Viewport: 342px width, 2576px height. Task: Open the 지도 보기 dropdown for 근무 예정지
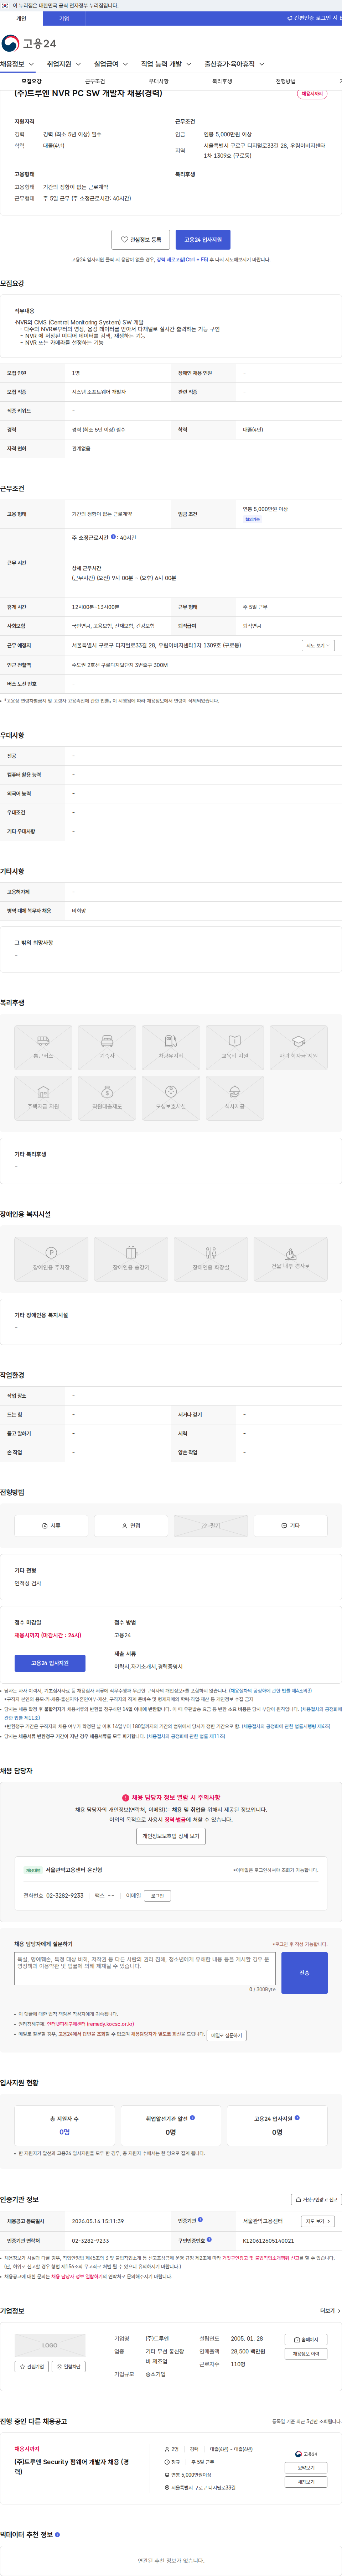(318, 646)
